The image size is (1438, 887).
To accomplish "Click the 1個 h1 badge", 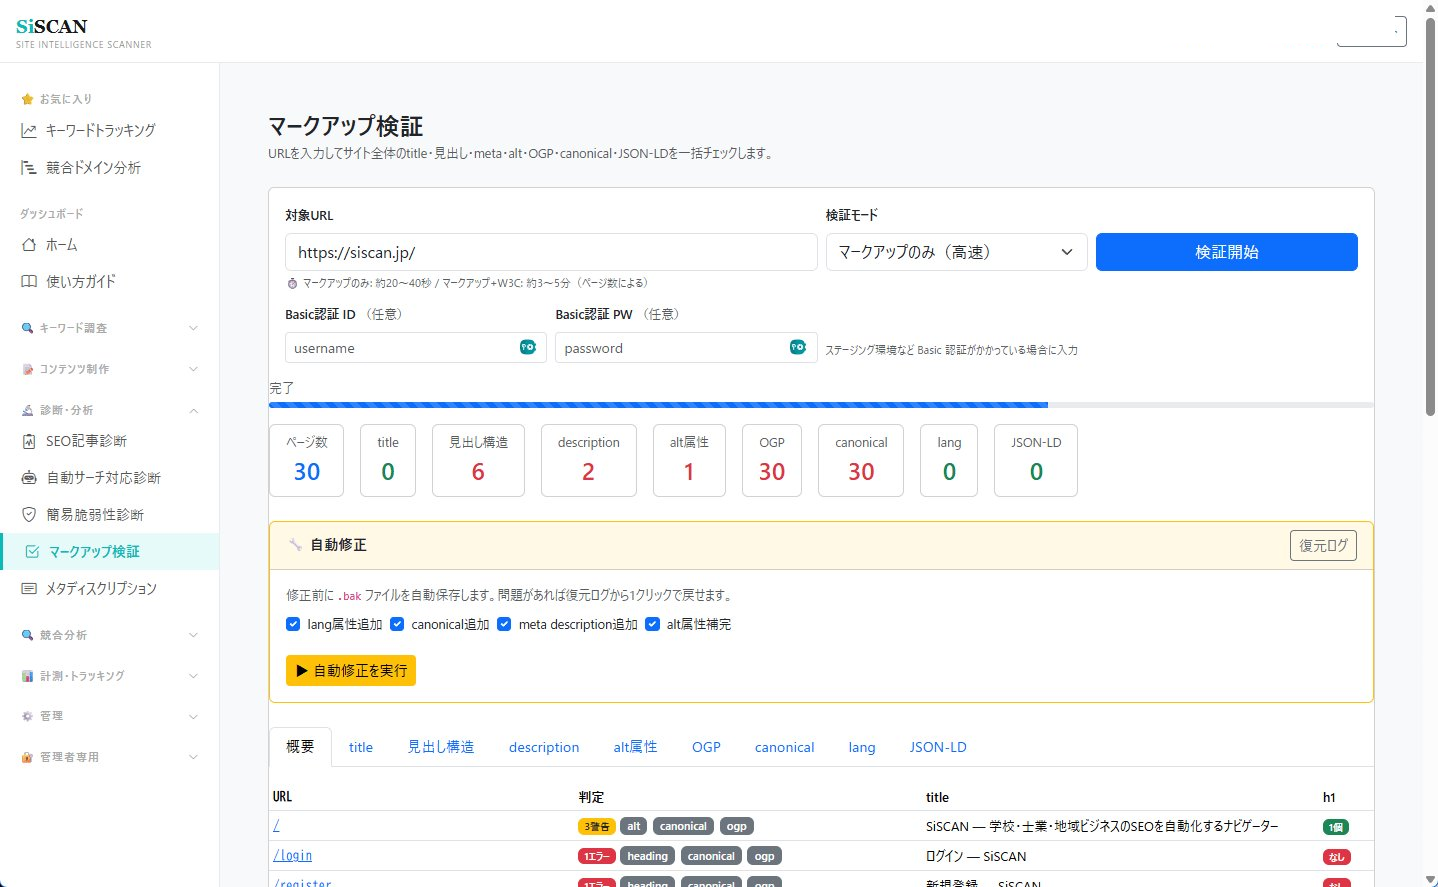I will [1335, 827].
